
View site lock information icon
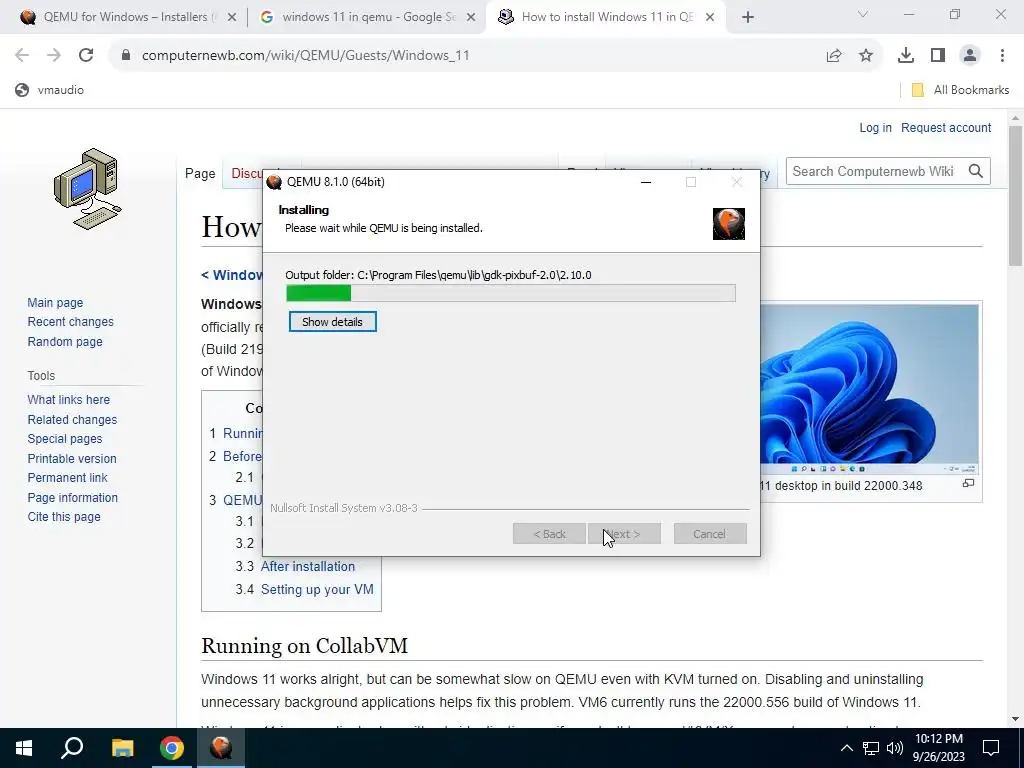[x=126, y=56]
